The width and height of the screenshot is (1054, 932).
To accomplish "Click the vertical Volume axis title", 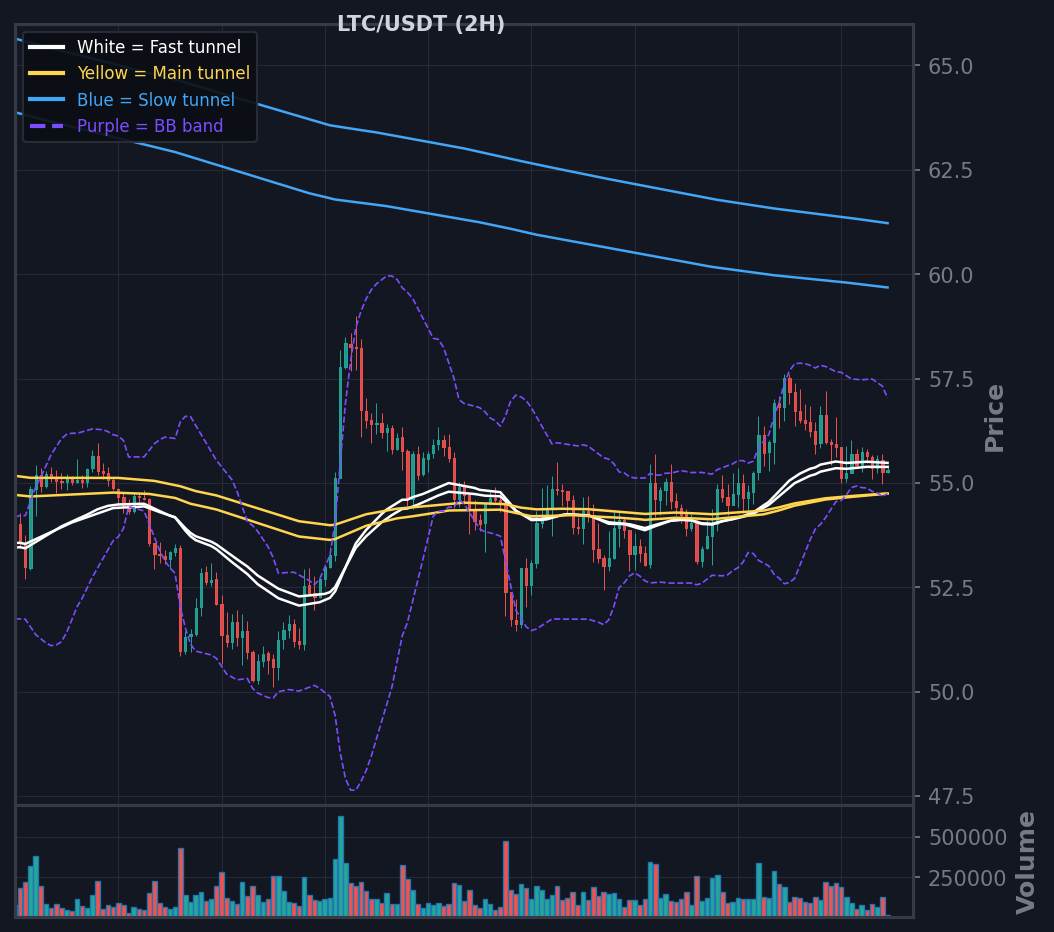I will point(1026,863).
